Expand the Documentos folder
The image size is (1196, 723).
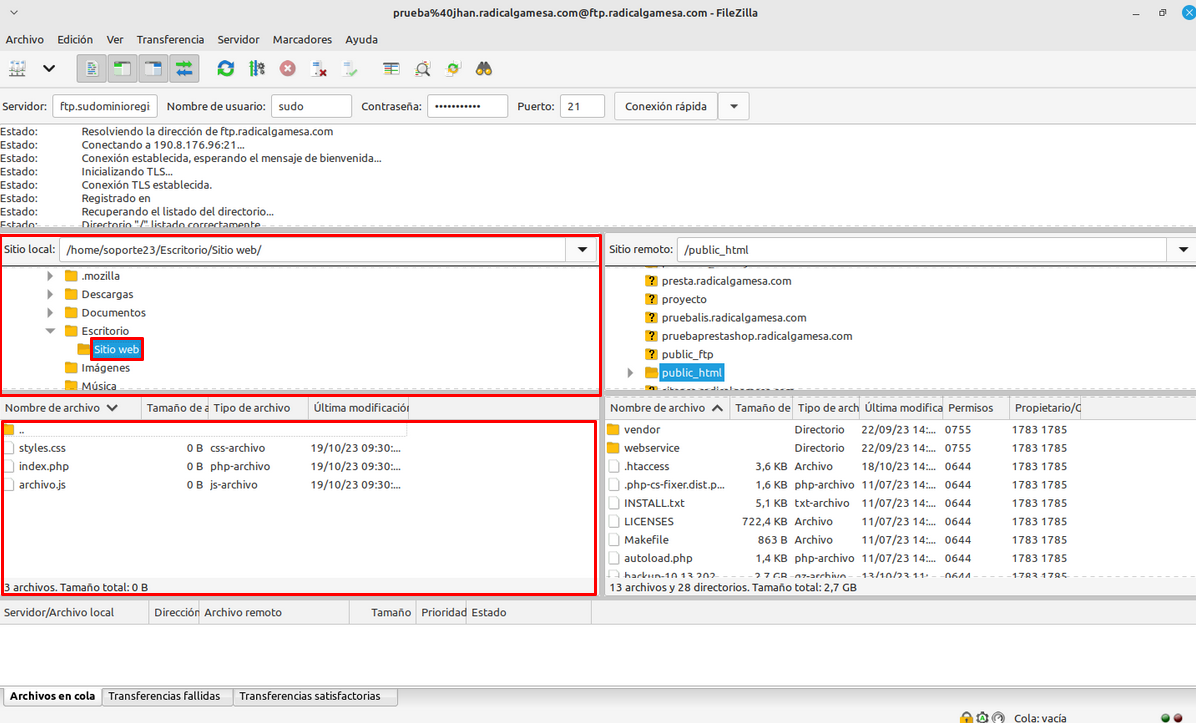click(x=50, y=313)
